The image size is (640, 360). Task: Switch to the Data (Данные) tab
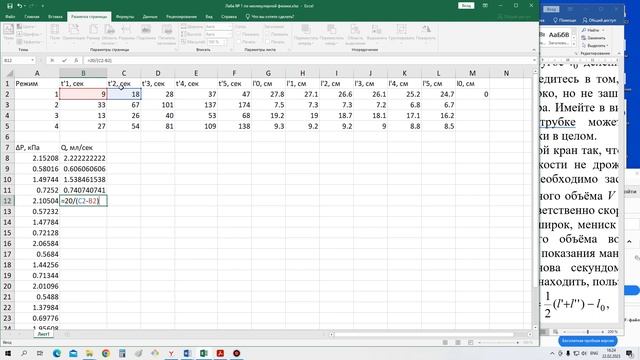pos(150,17)
